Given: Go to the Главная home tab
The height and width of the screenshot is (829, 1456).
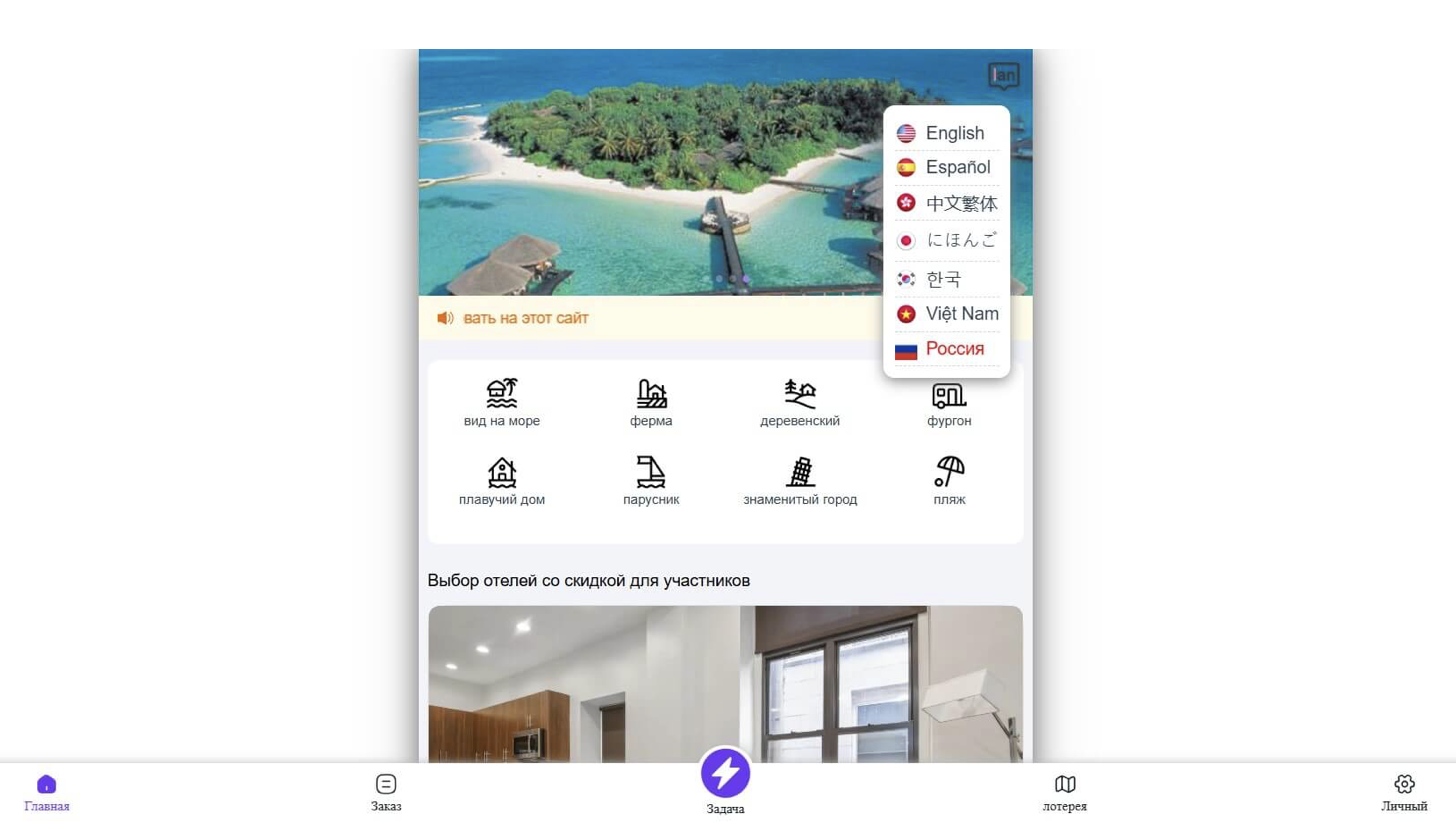Looking at the screenshot, I should pos(47,793).
